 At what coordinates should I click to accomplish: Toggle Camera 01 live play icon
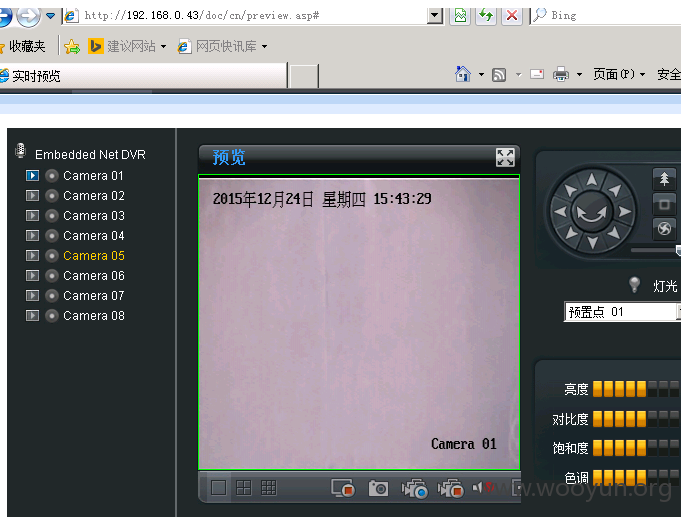coord(32,176)
